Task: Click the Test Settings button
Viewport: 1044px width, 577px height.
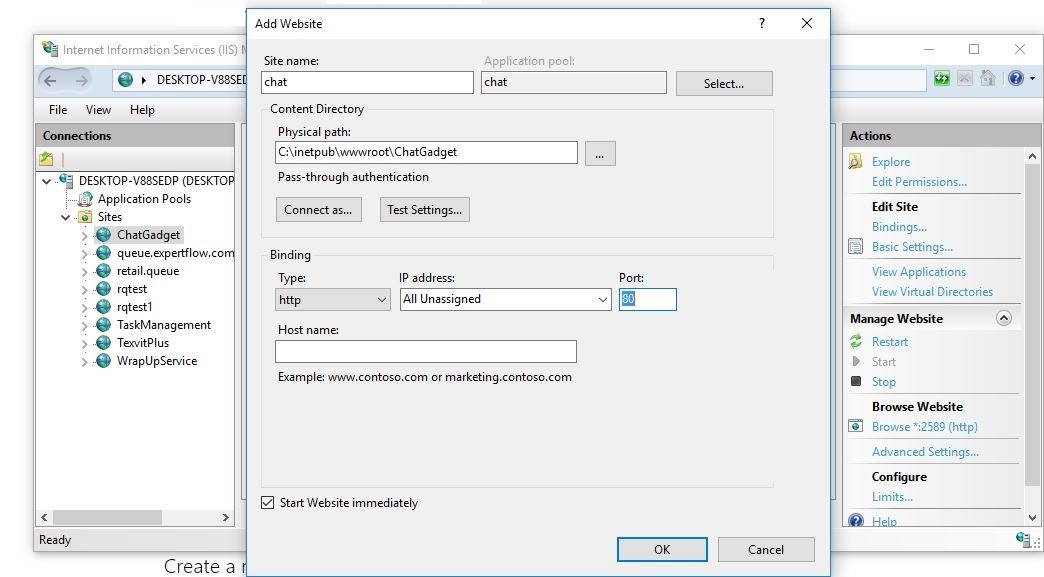Action: pos(424,210)
